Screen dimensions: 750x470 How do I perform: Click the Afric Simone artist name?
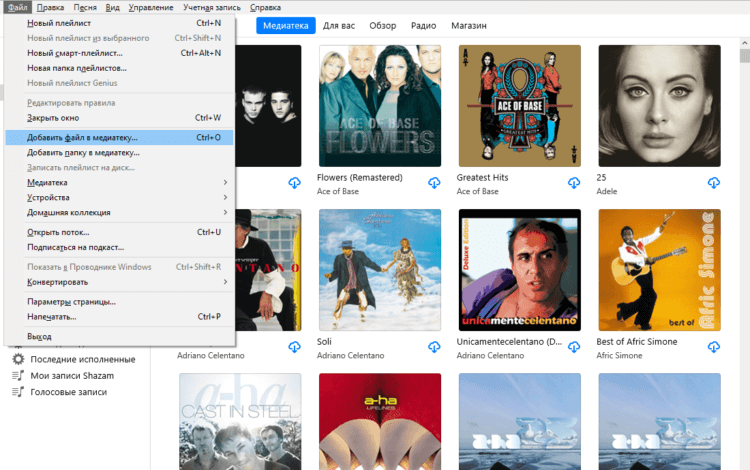tap(619, 356)
